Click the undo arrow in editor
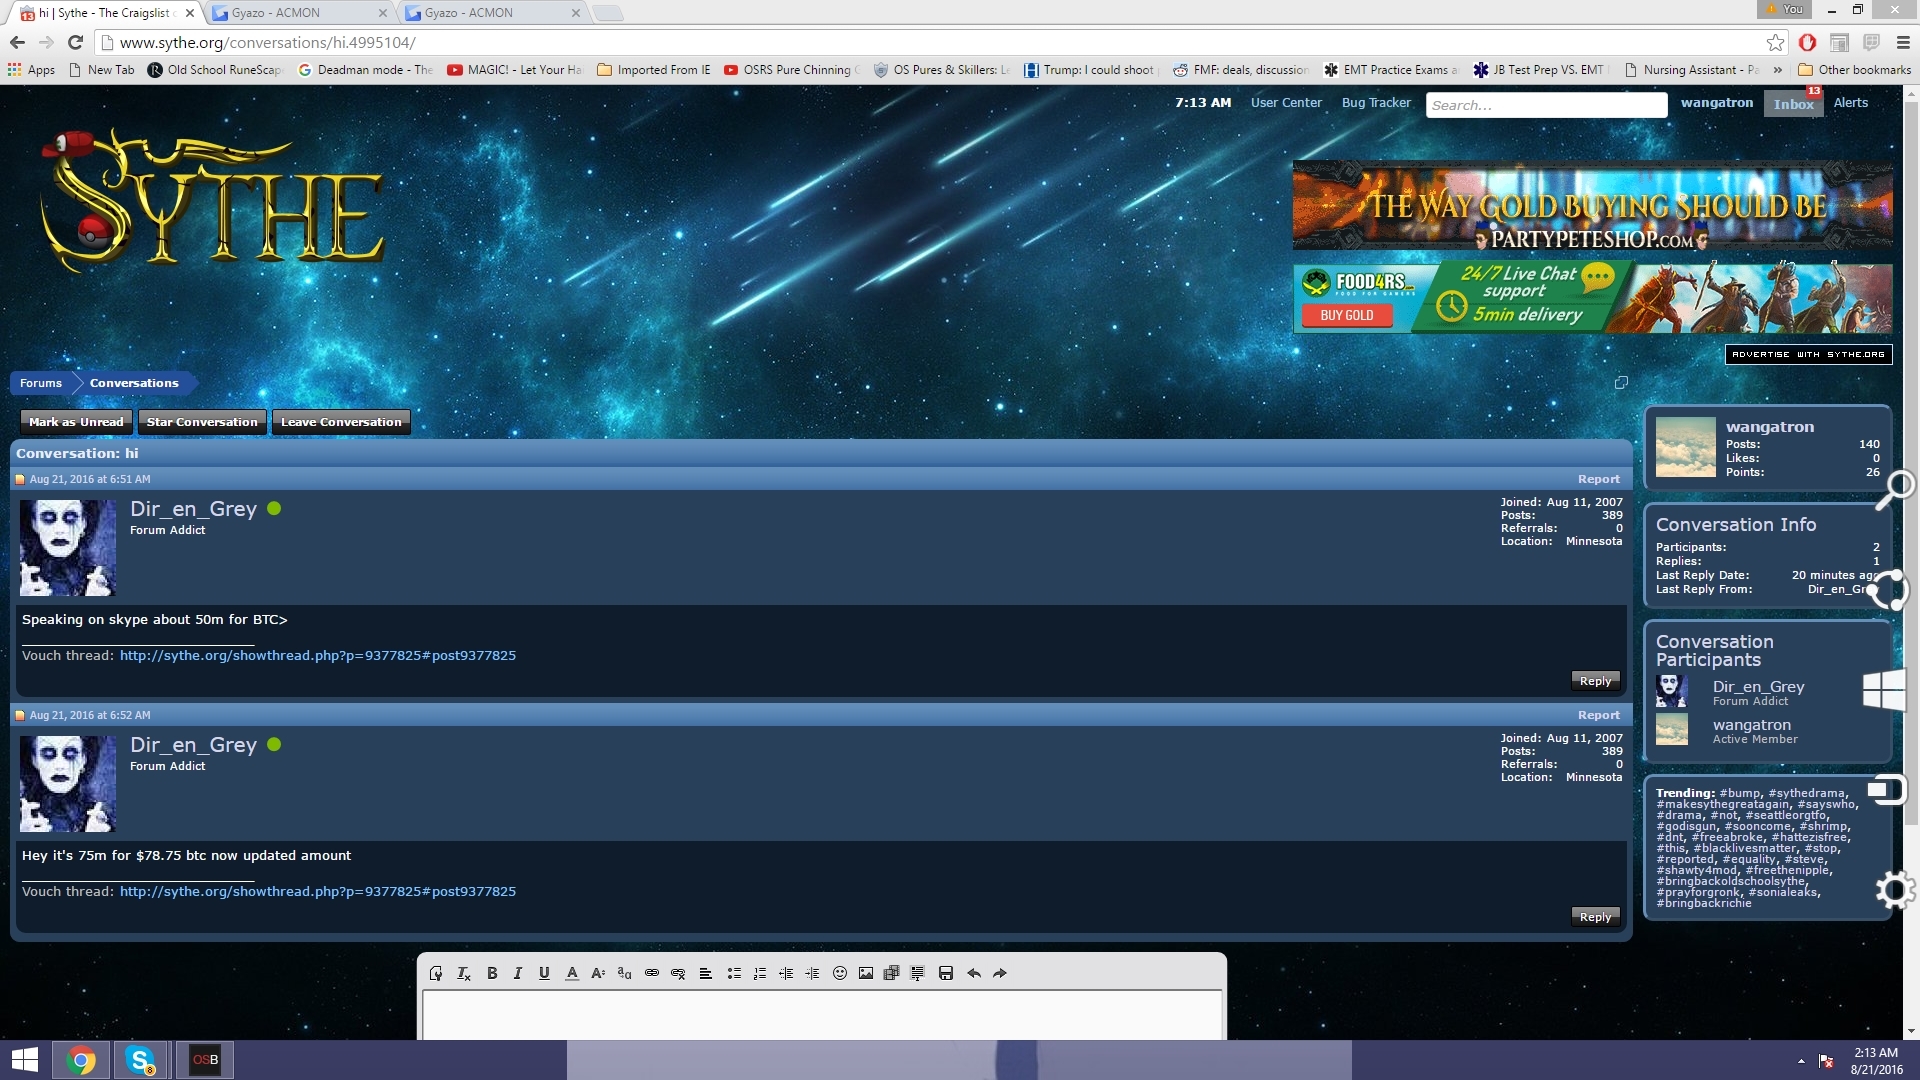 click(974, 973)
